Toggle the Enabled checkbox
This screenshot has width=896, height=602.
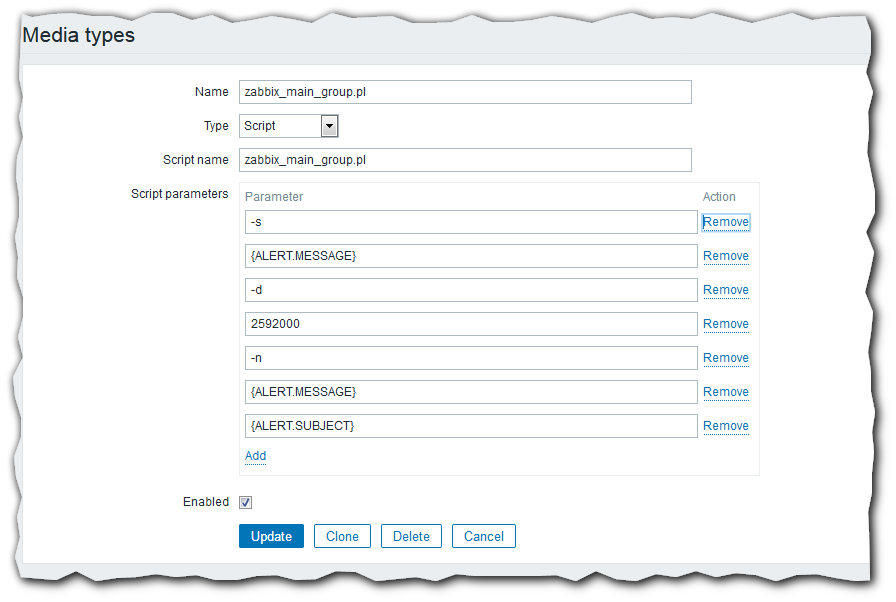pyautogui.click(x=246, y=502)
